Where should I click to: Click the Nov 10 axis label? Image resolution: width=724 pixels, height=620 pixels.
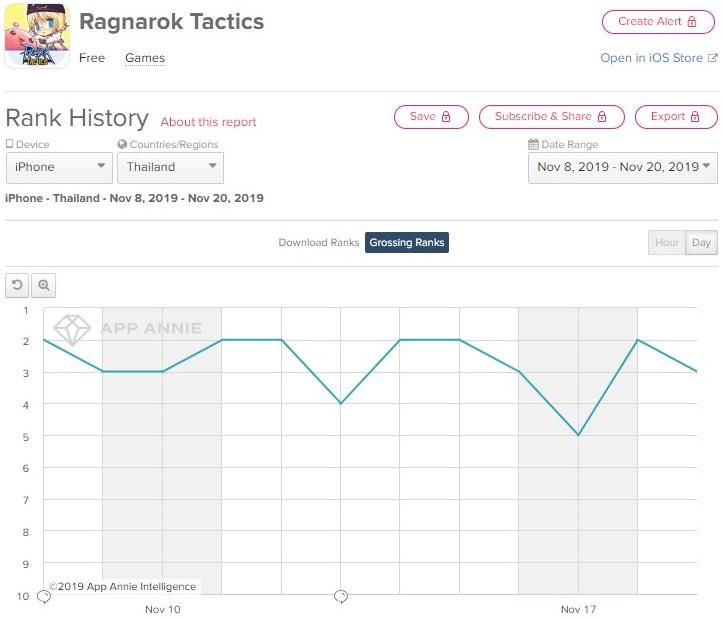pyautogui.click(x=163, y=609)
